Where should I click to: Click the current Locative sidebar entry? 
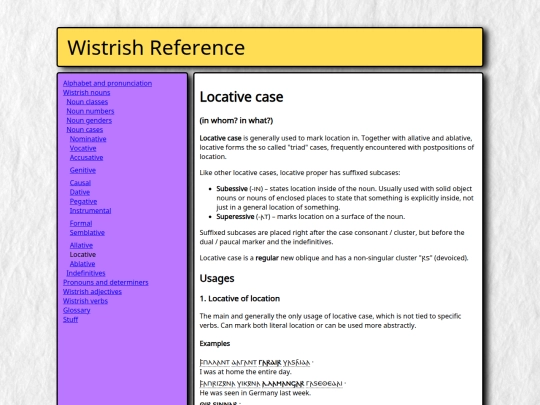[83, 255]
